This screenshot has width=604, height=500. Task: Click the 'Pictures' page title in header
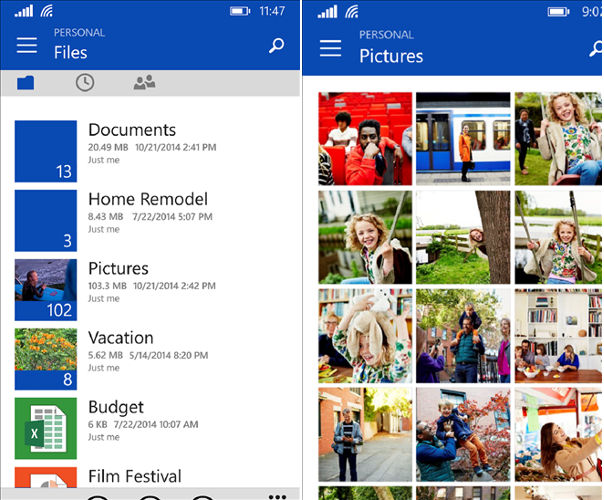pos(391,56)
